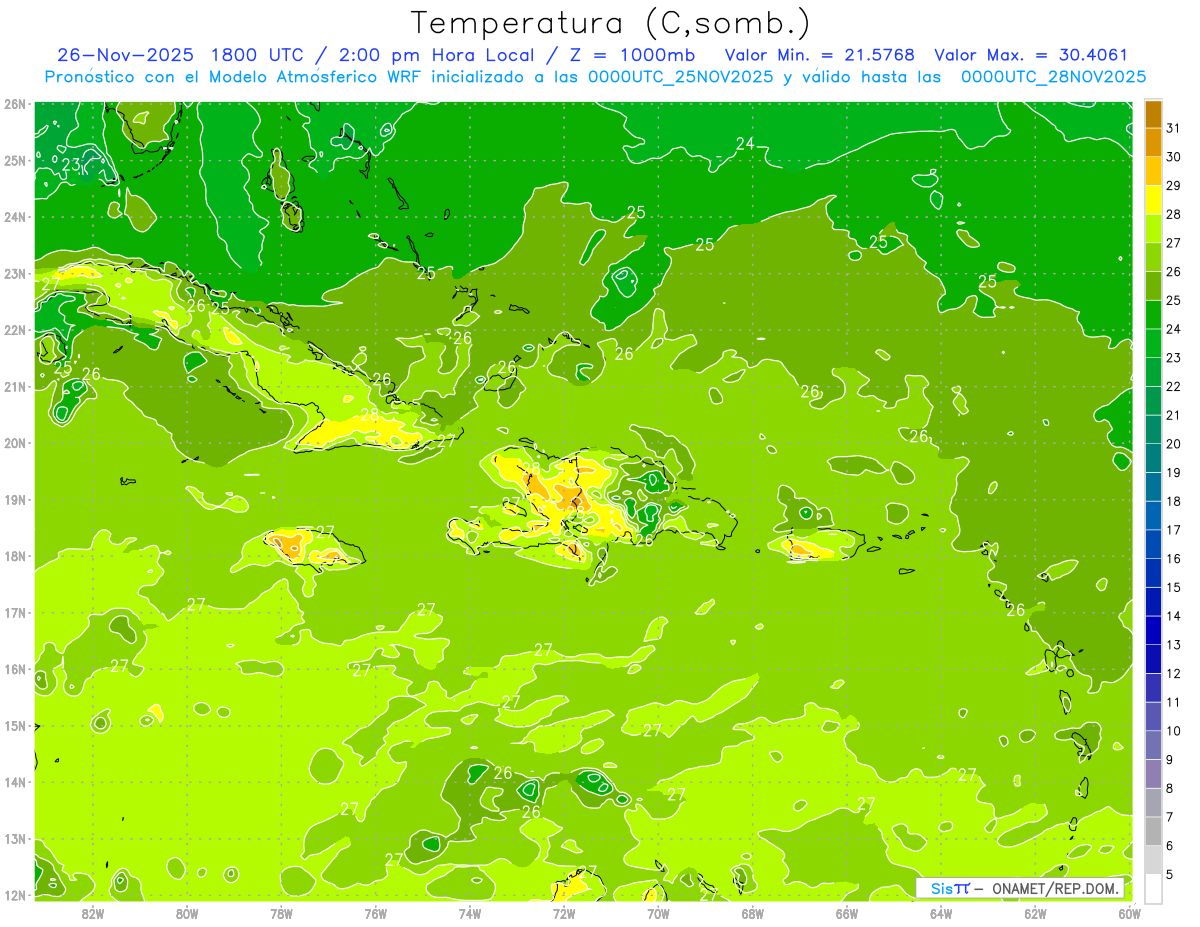Screen dimensions: 1200x927
Task: Select valid-until time '0000UTC_28NOV2025'
Action: 1053,77
